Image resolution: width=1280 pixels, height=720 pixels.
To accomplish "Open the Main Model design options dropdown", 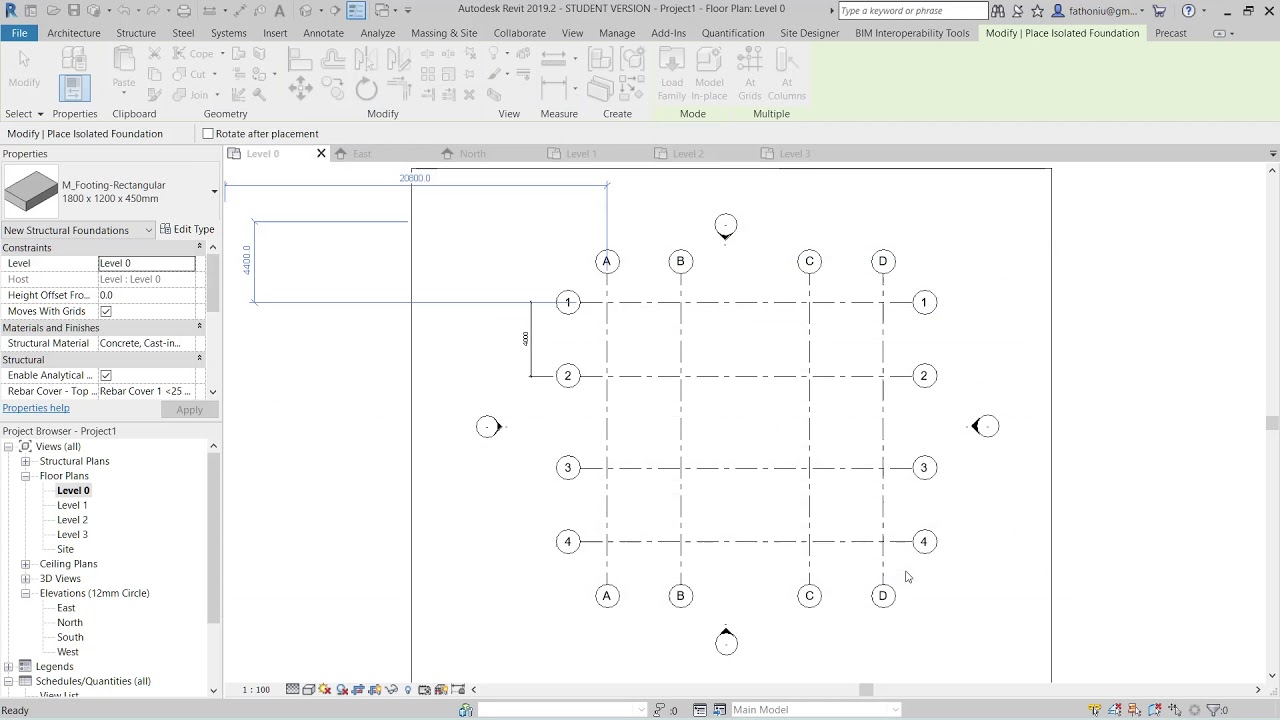I will click(x=815, y=710).
